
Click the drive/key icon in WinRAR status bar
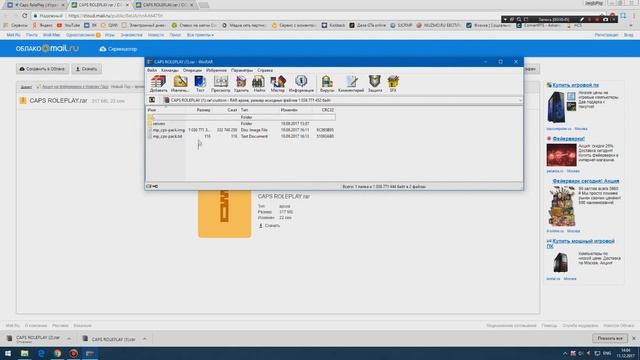coord(152,187)
